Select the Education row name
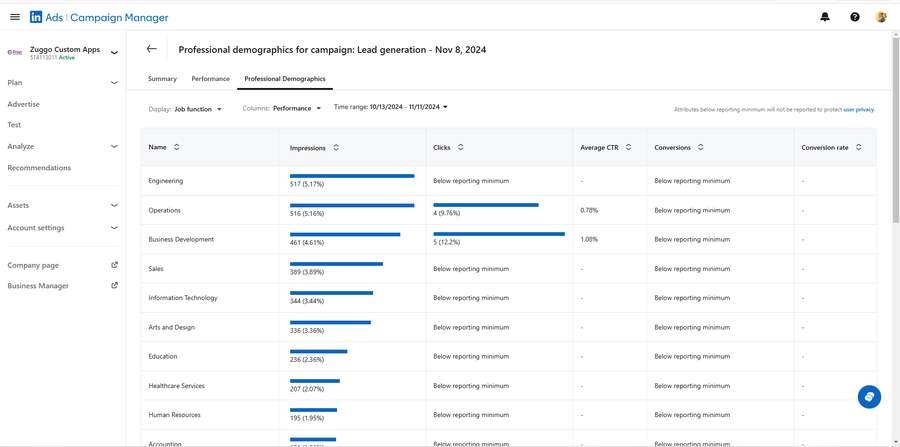Viewport: 900px width, 447px height. [162, 356]
